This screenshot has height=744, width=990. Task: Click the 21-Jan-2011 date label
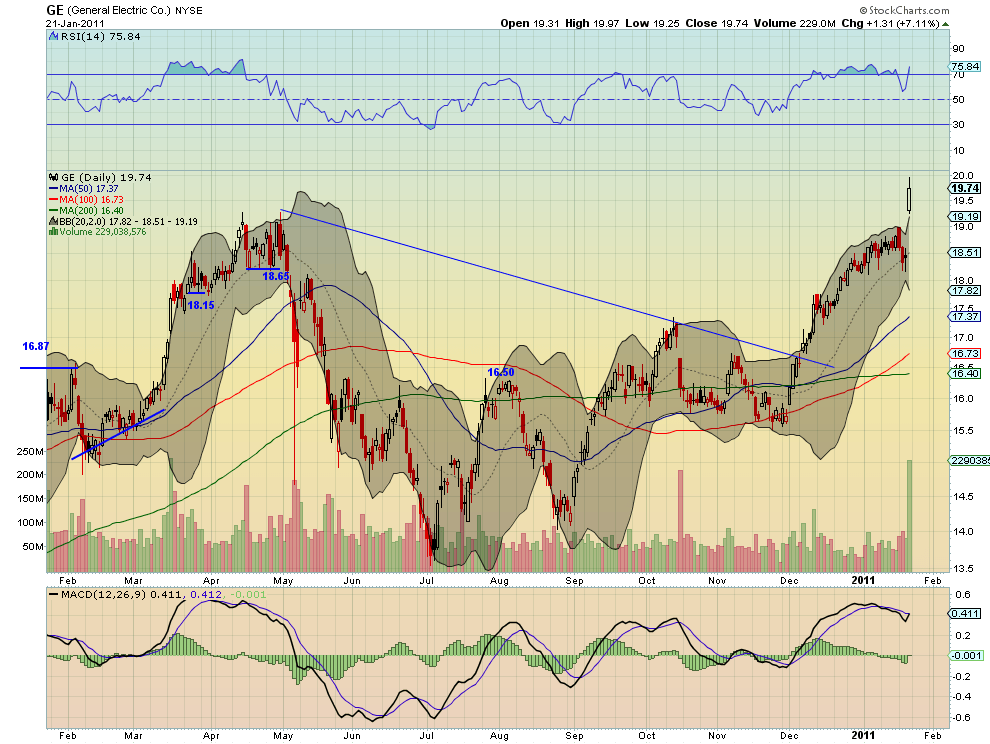(75, 24)
